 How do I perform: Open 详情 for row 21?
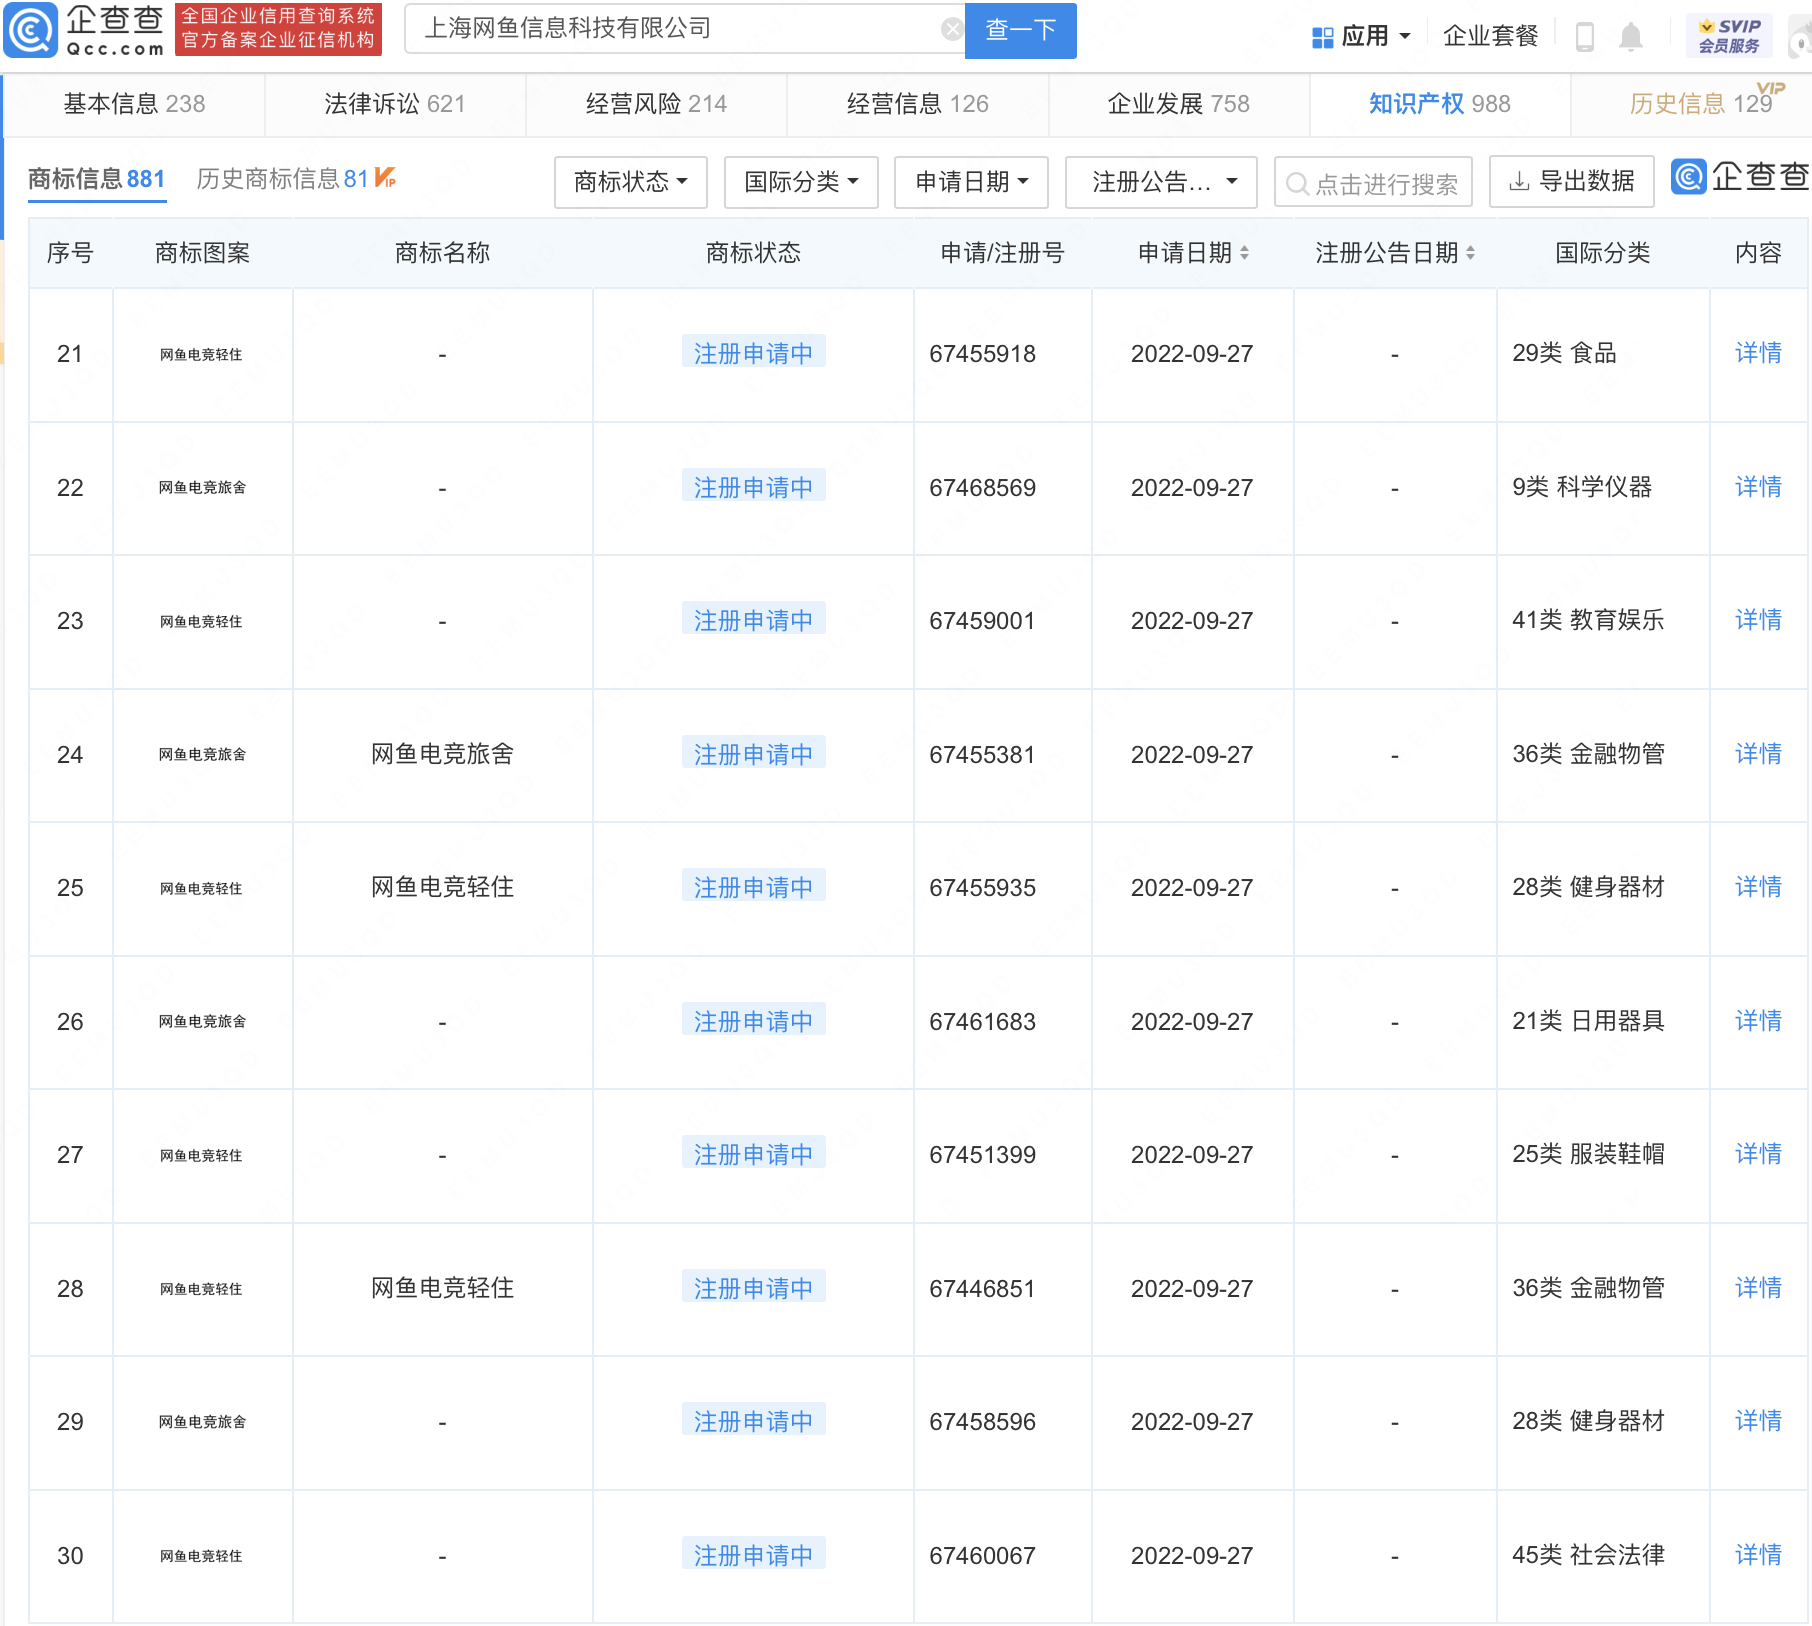[1758, 353]
